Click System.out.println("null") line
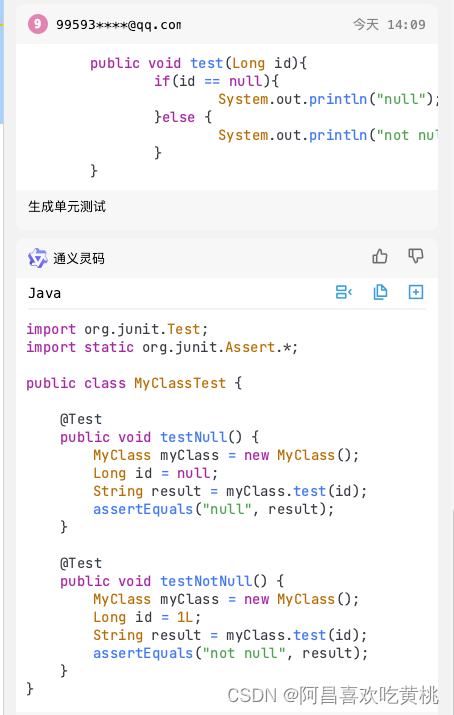This screenshot has height=715, width=454. [328, 99]
